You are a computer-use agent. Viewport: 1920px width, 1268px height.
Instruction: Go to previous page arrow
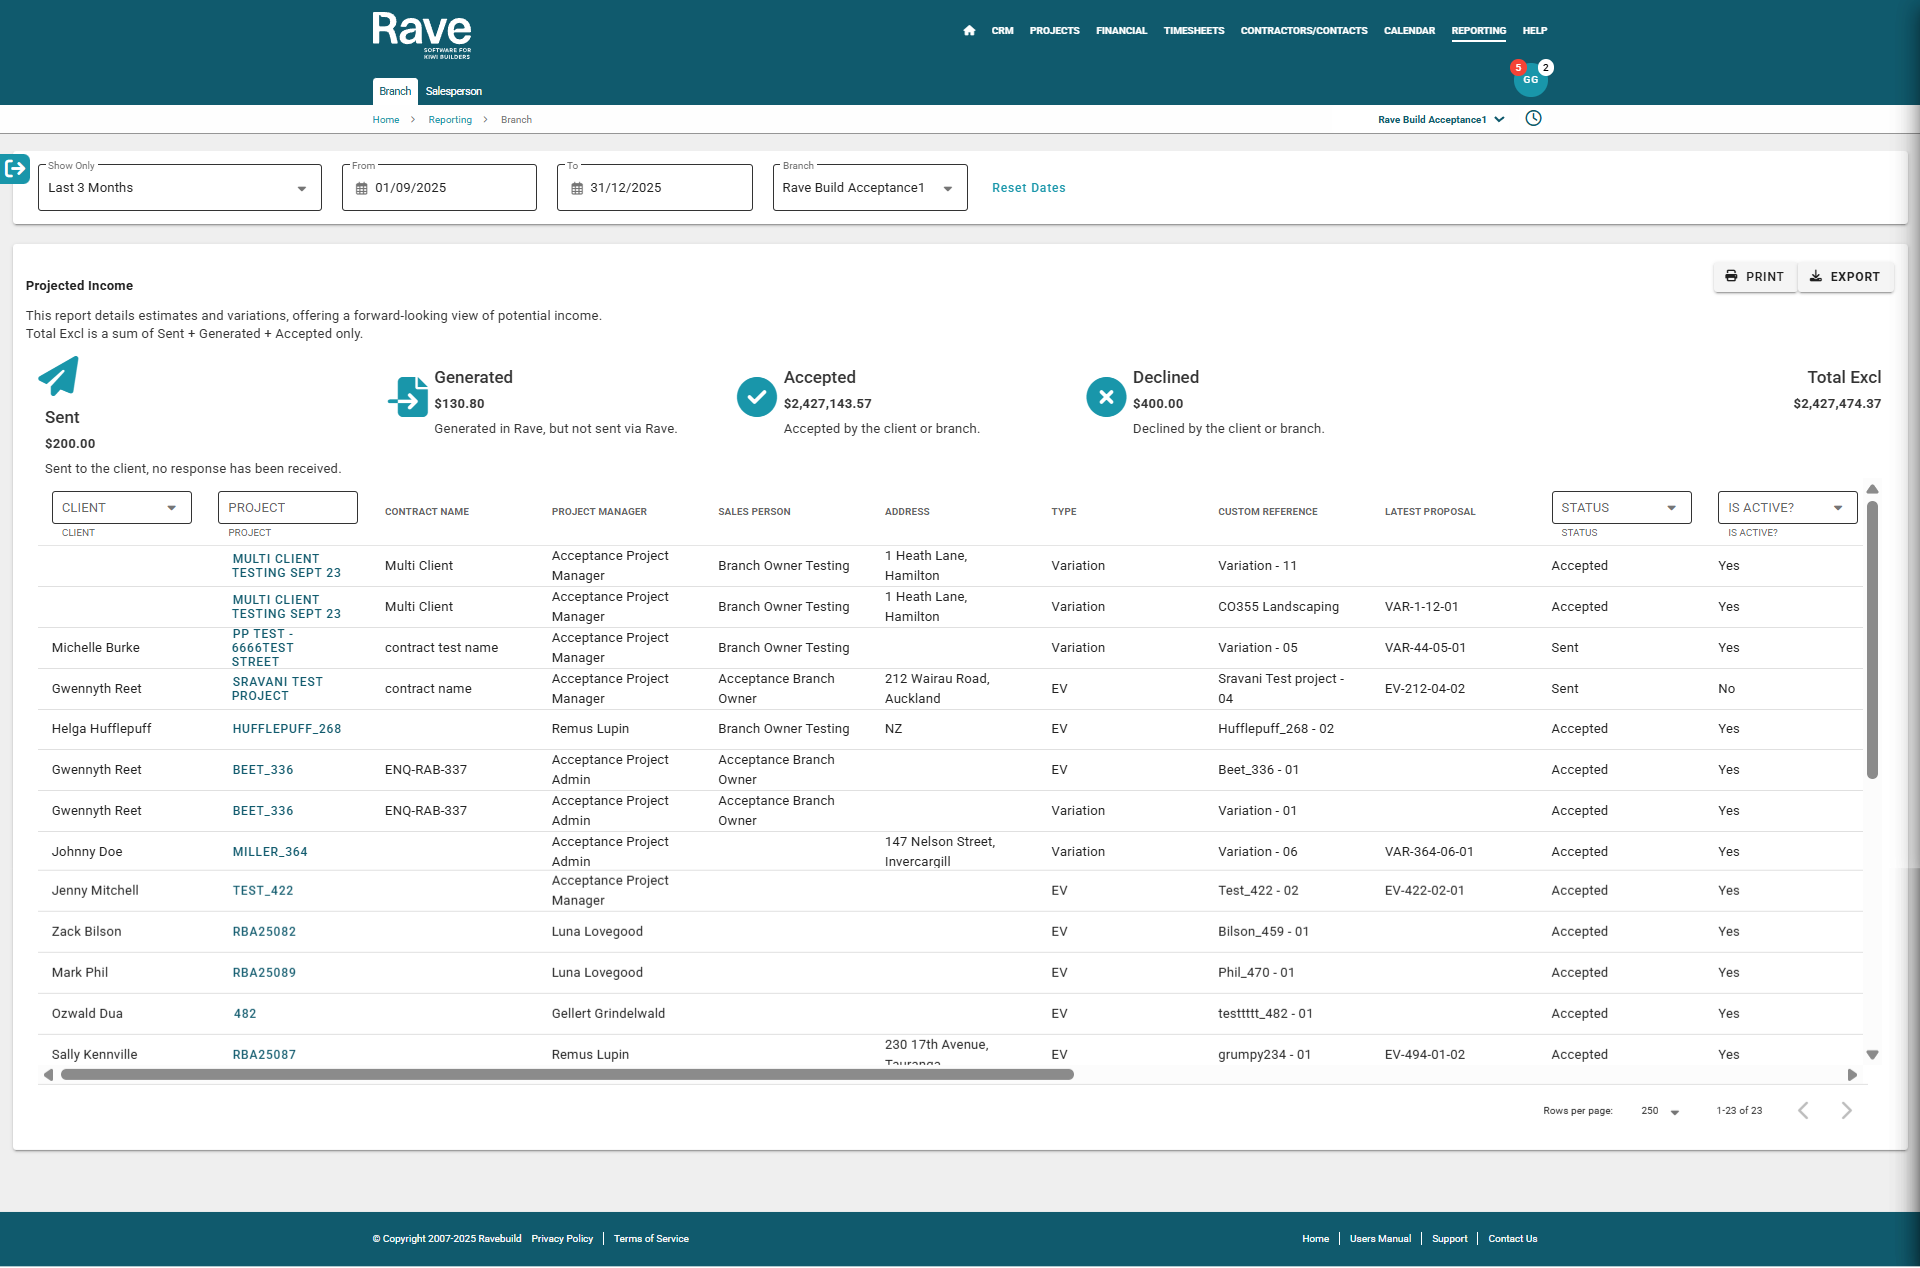point(1803,1111)
